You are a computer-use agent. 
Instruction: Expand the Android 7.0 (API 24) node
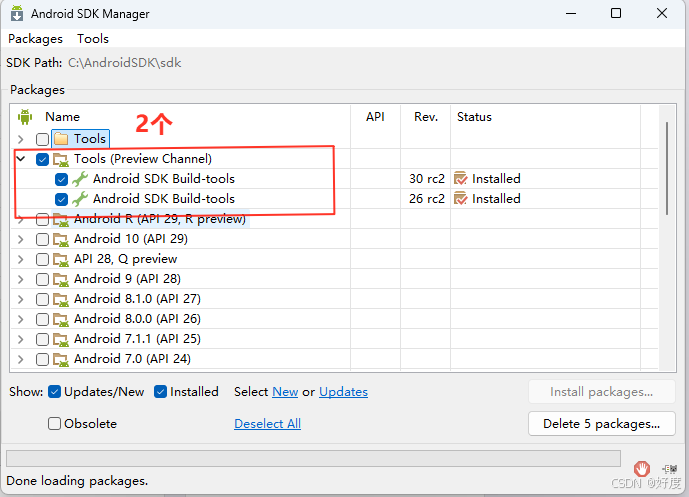(x=20, y=359)
